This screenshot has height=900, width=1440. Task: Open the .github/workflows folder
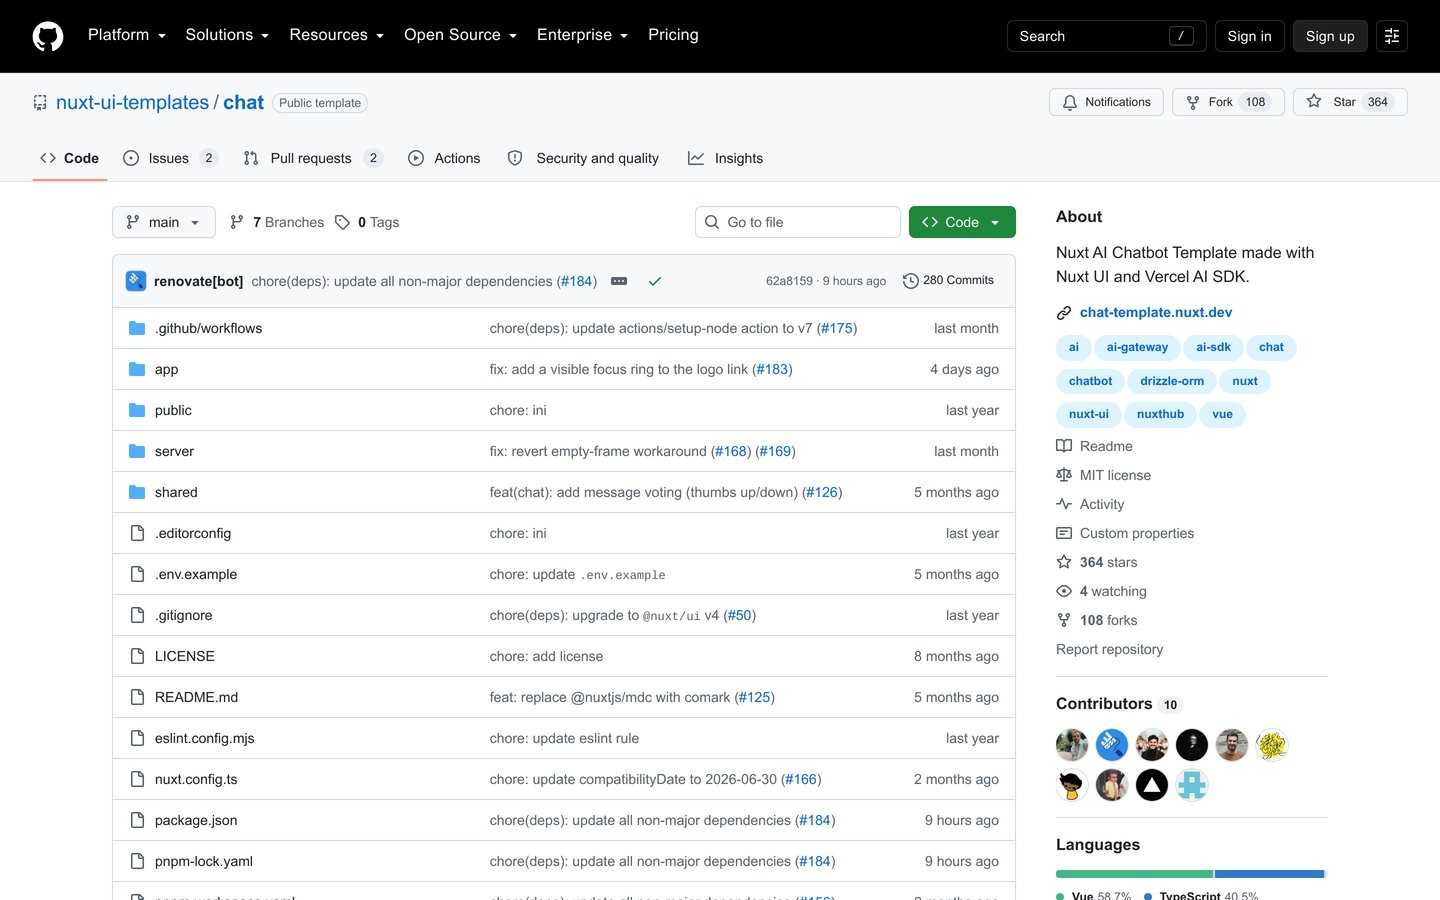tap(208, 328)
